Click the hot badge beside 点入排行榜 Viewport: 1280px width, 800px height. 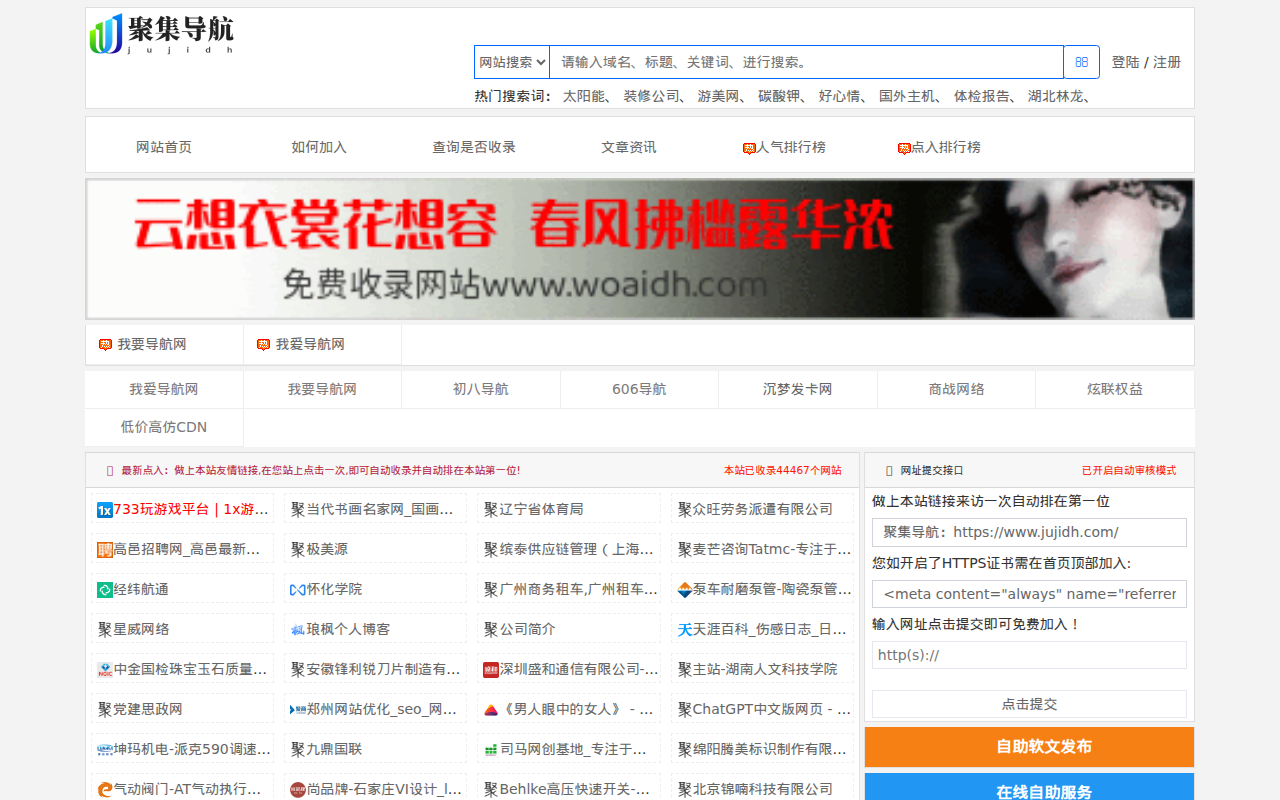click(x=904, y=148)
